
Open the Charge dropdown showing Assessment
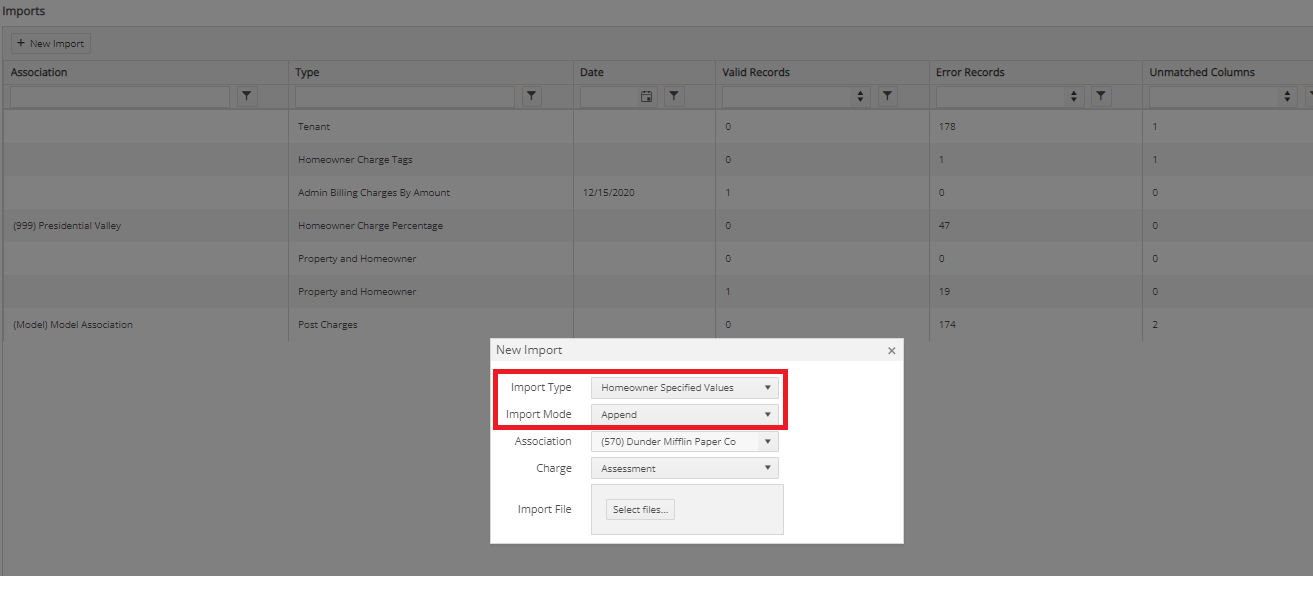(x=685, y=468)
